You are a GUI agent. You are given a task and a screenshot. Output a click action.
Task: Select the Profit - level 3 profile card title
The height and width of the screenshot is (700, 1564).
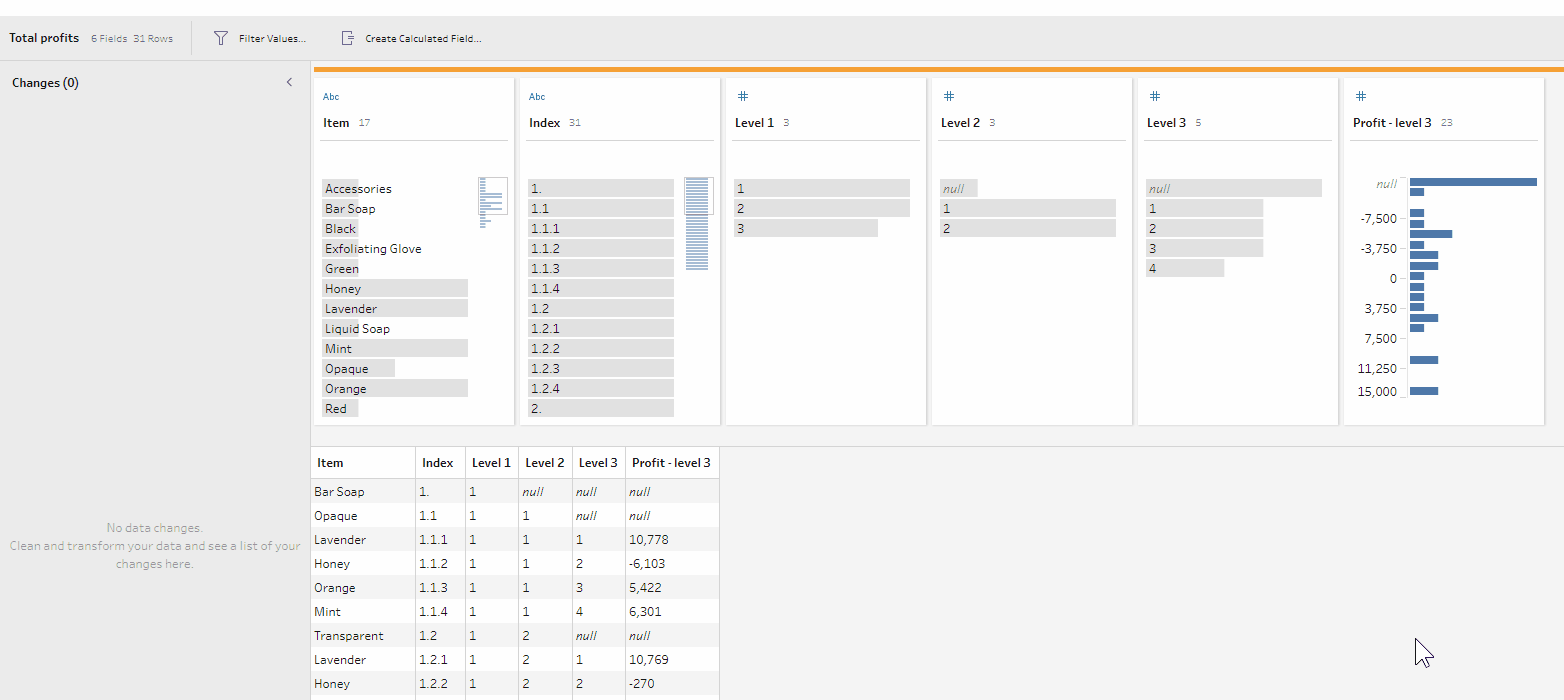1392,123
